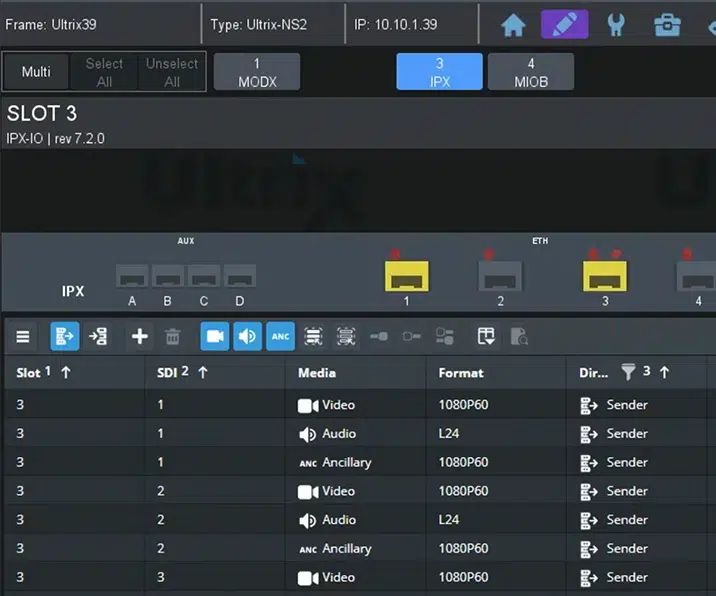The height and width of the screenshot is (596, 716).
Task: Select AUX port D
Action: 240,276
